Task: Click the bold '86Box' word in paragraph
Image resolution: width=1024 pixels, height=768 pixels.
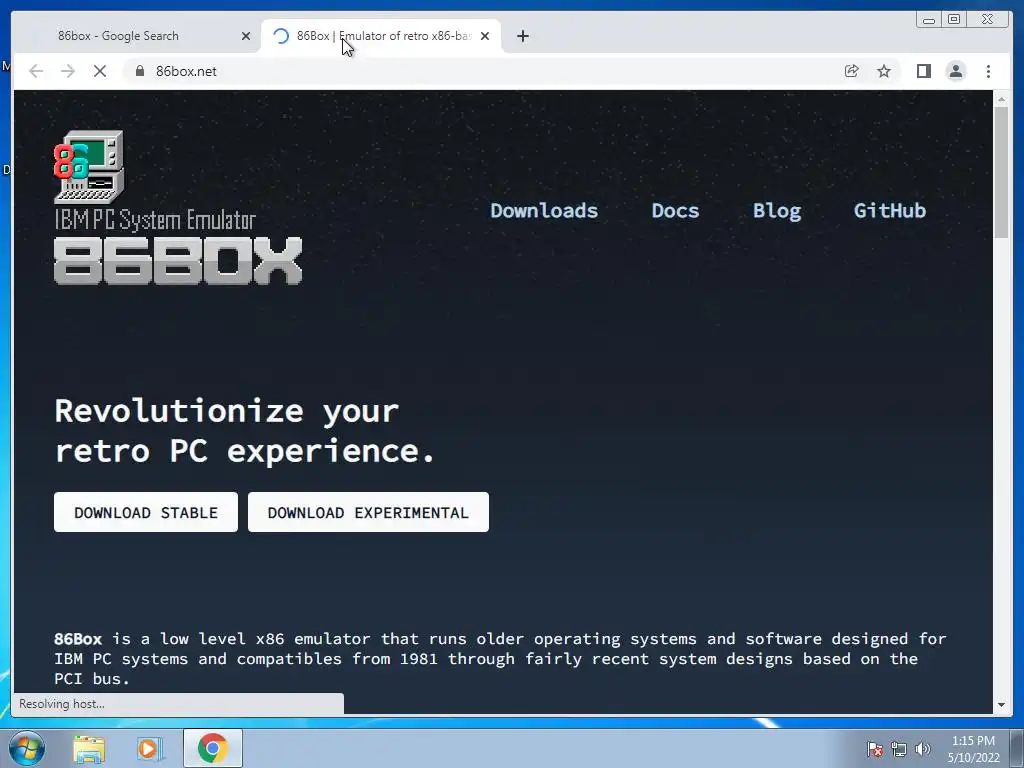Action: pos(78,639)
